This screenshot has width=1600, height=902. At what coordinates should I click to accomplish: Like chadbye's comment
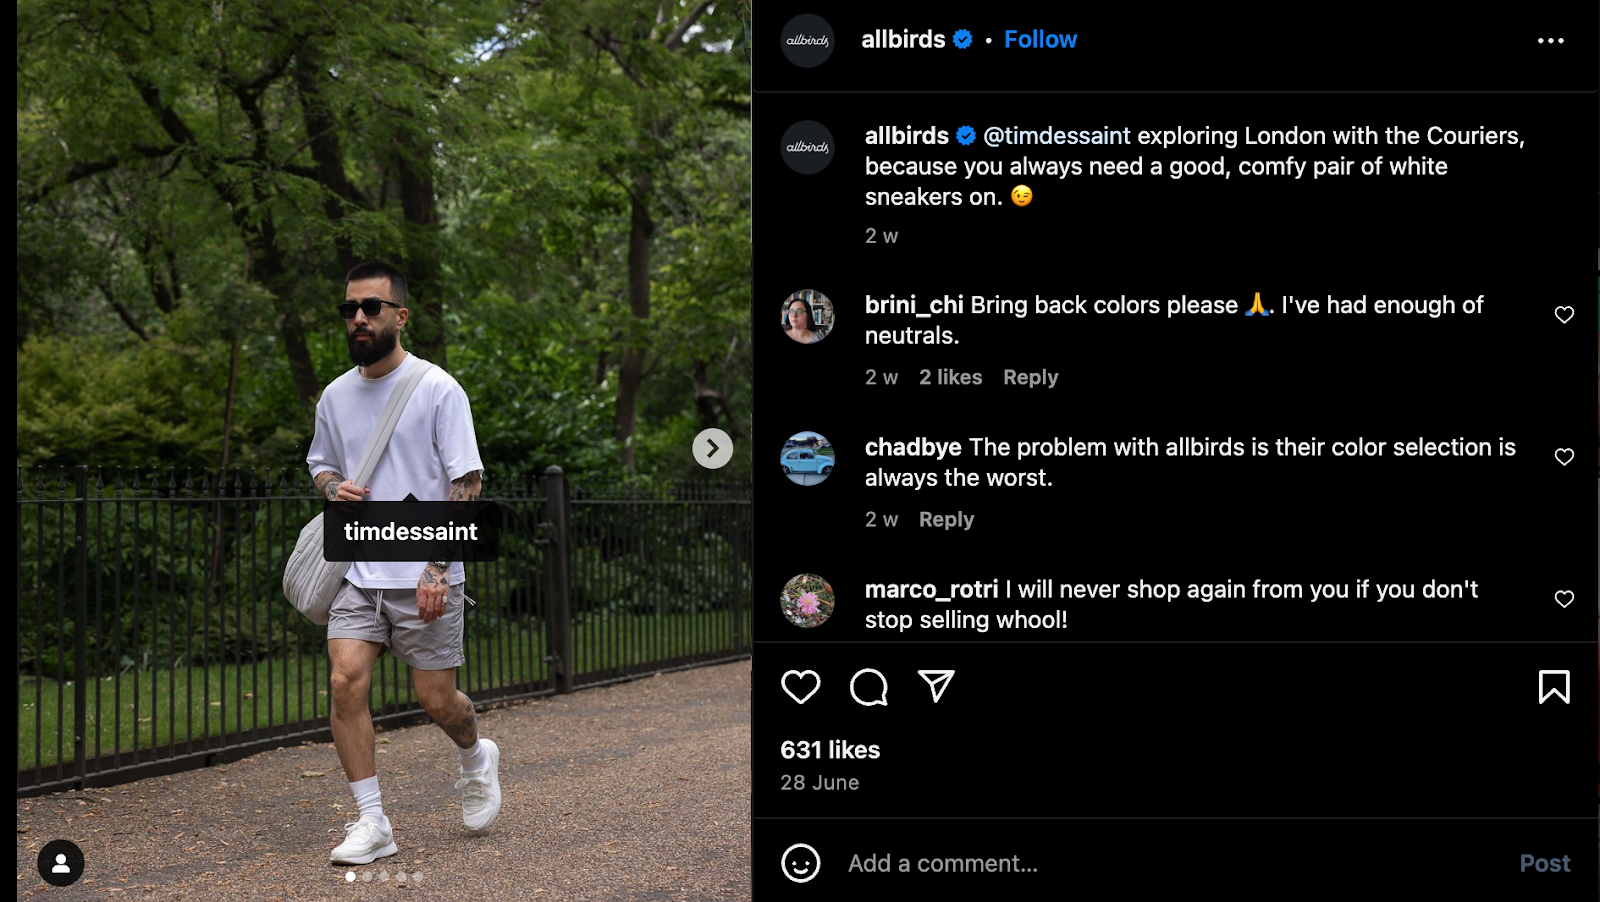point(1564,457)
